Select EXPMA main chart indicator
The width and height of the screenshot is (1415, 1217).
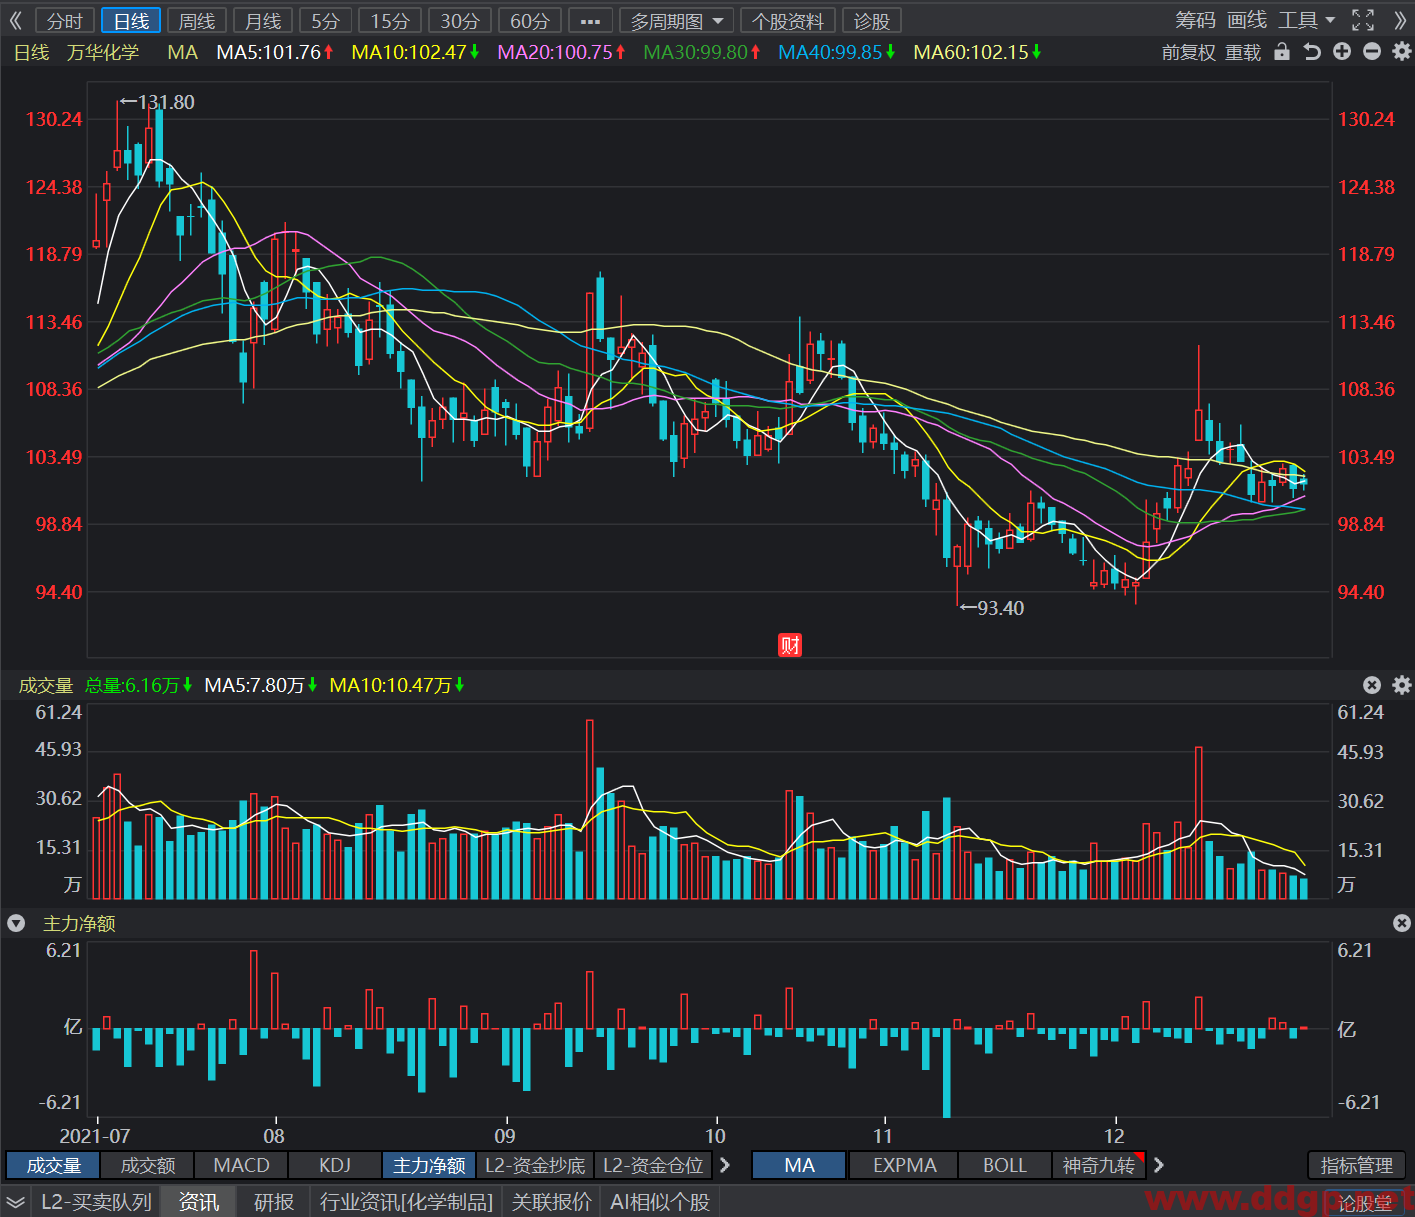click(904, 1165)
